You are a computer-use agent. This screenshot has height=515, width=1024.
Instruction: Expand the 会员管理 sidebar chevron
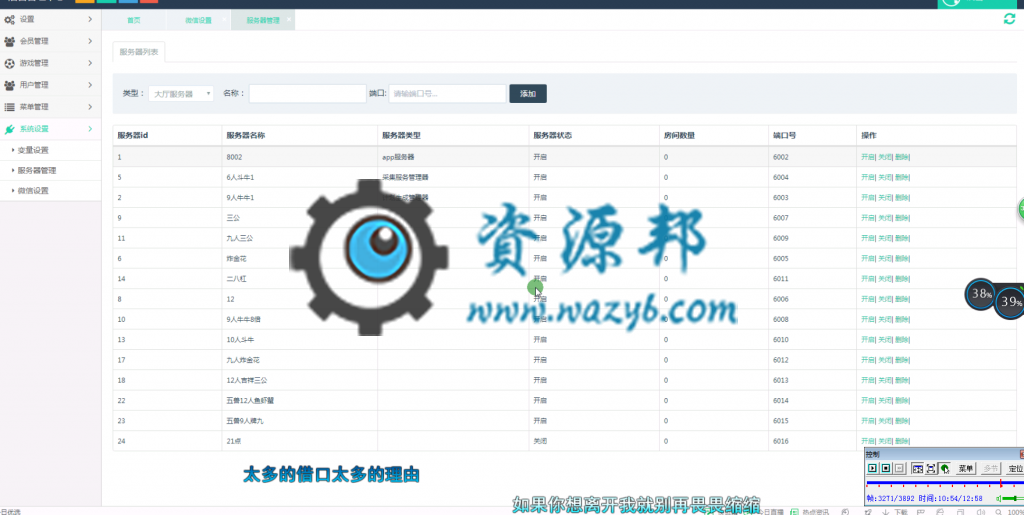90,41
